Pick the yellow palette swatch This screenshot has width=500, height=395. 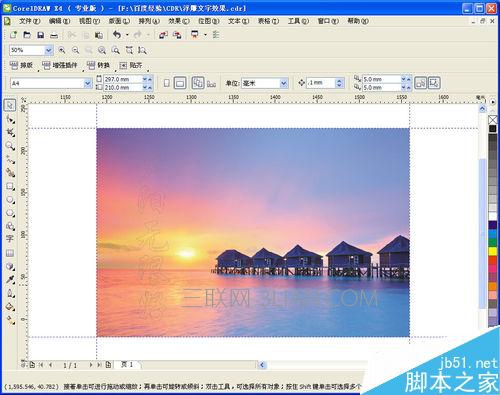493,251
